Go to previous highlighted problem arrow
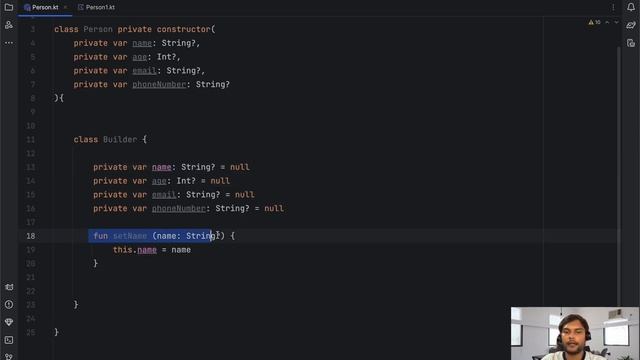This screenshot has height=360, width=640. 607,22
